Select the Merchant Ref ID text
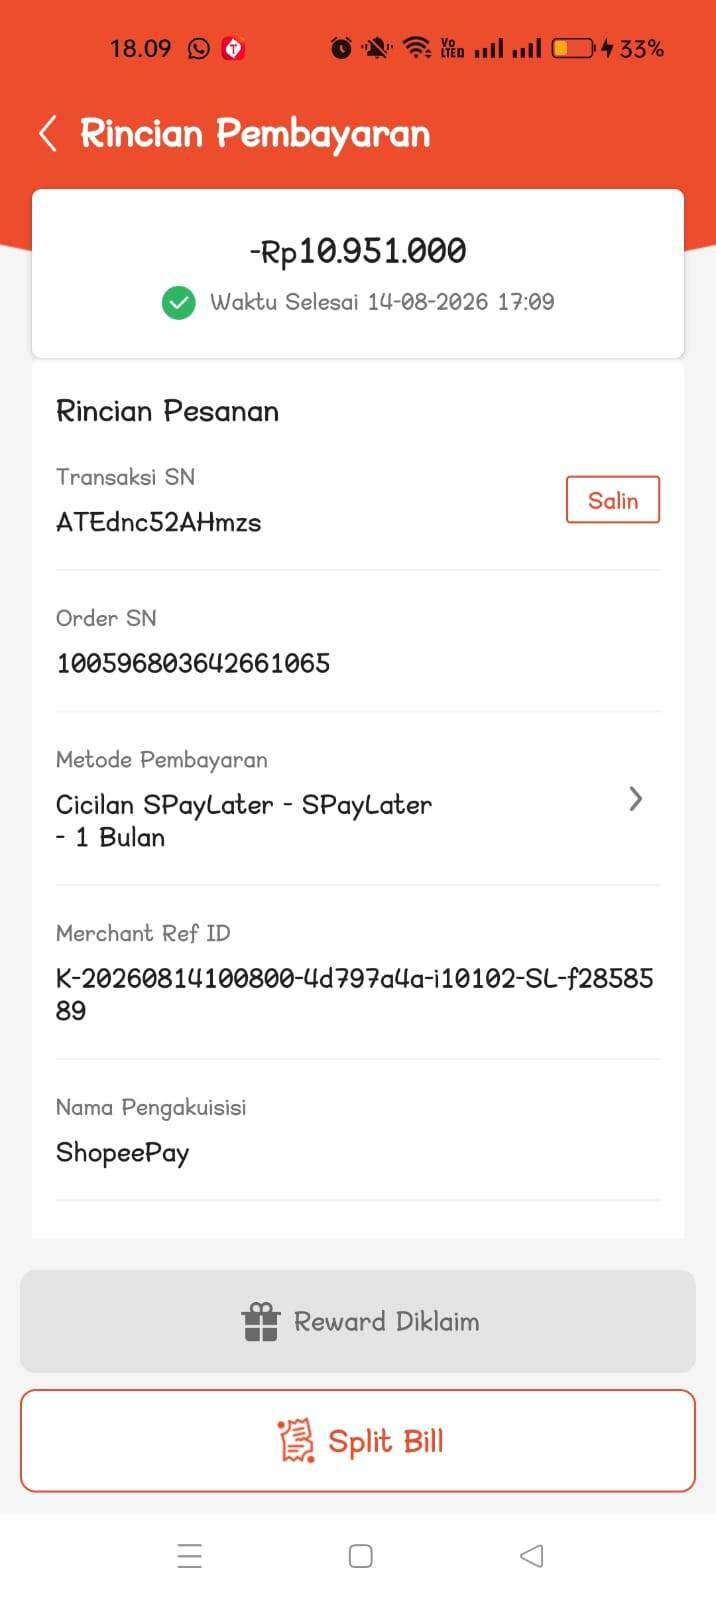The image size is (716, 1600). [355, 994]
